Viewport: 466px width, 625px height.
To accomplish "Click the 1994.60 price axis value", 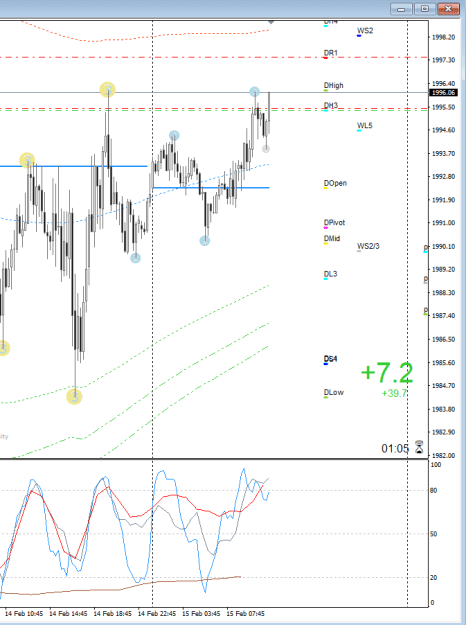I will pos(443,130).
